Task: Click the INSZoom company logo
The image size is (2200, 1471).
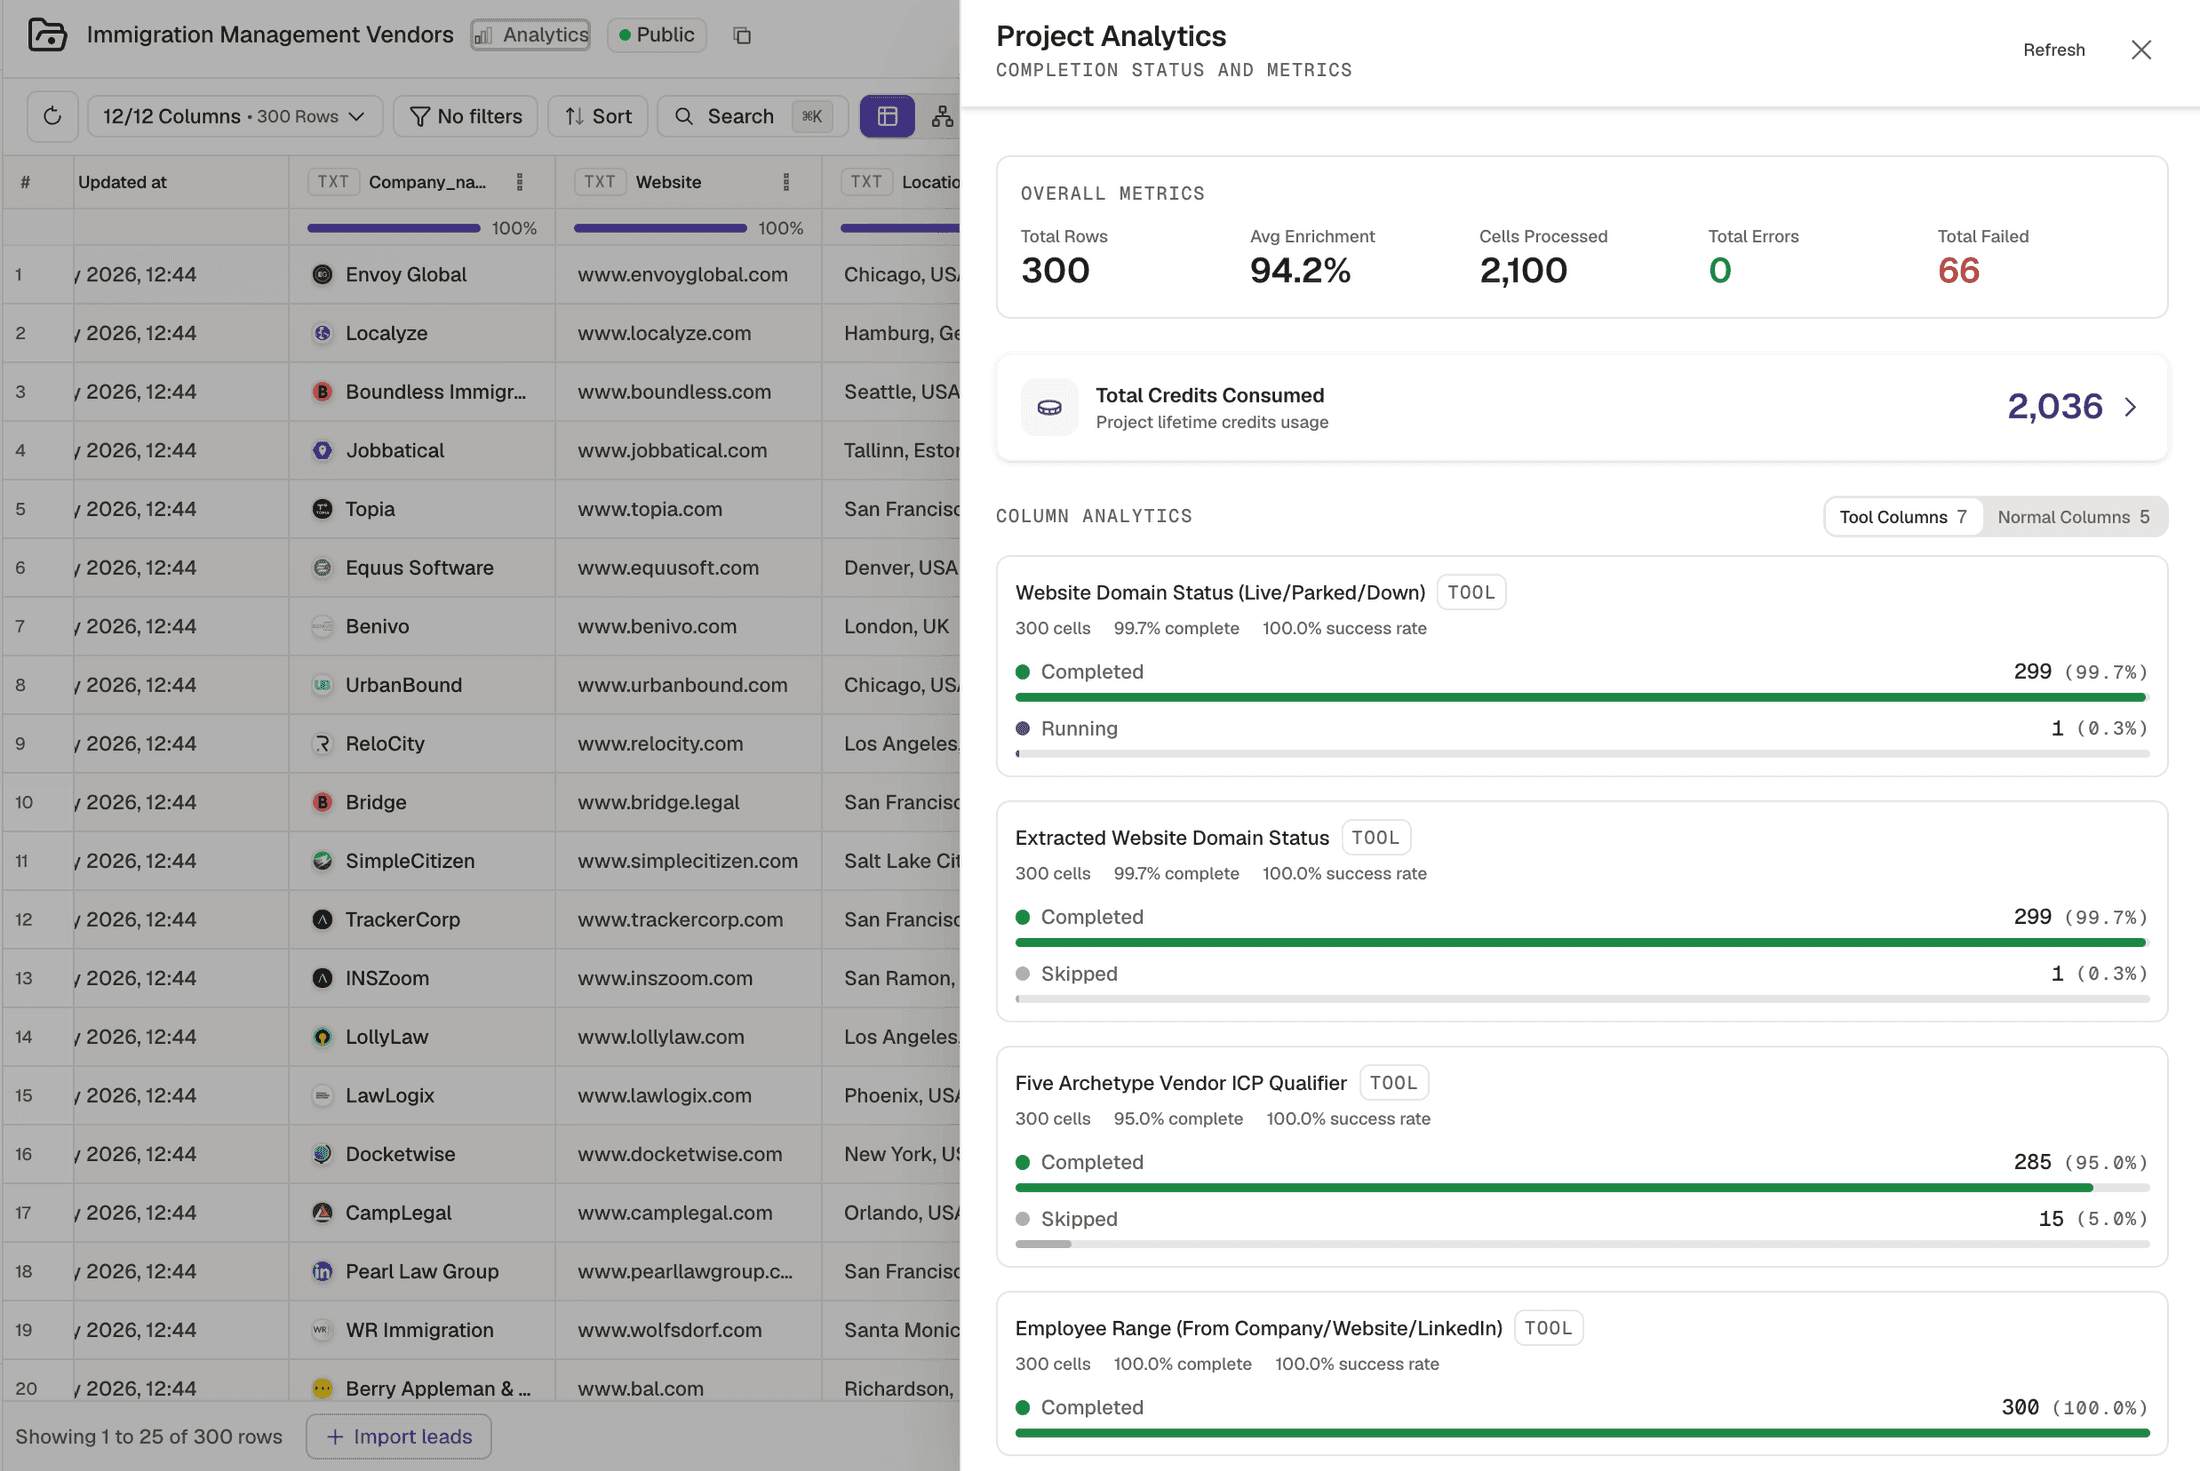Action: (322, 978)
